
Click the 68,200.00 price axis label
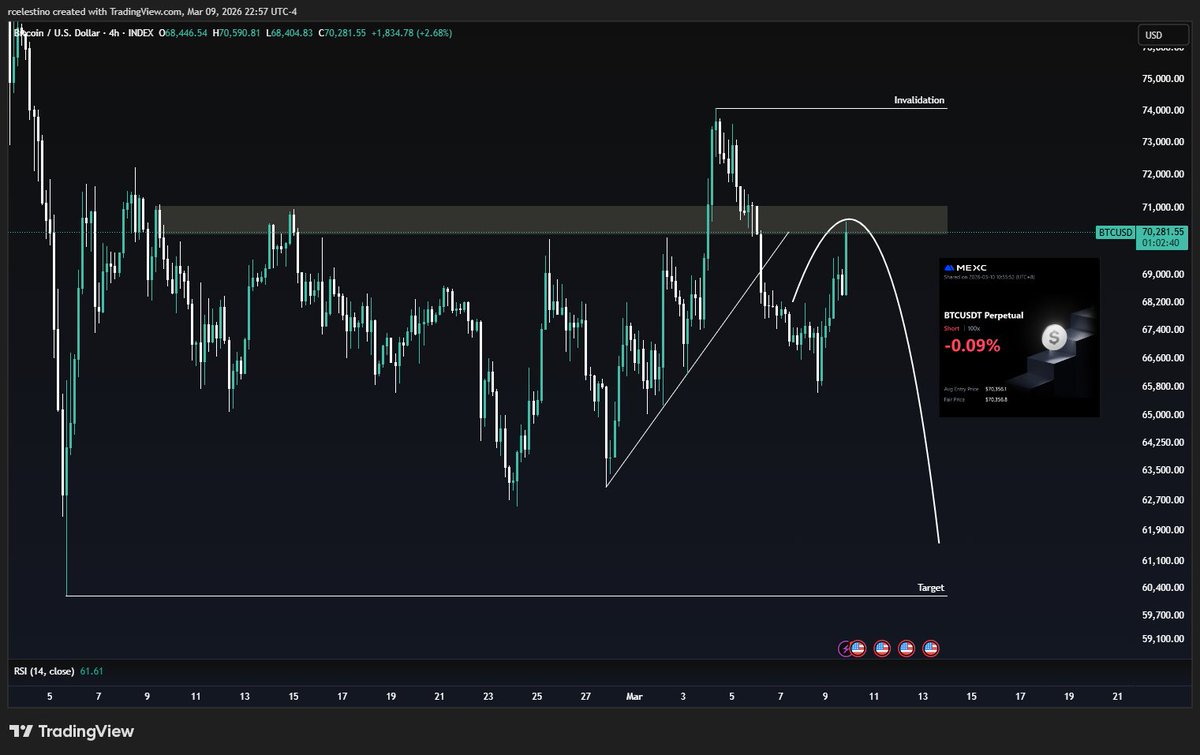pyautogui.click(x=1164, y=302)
